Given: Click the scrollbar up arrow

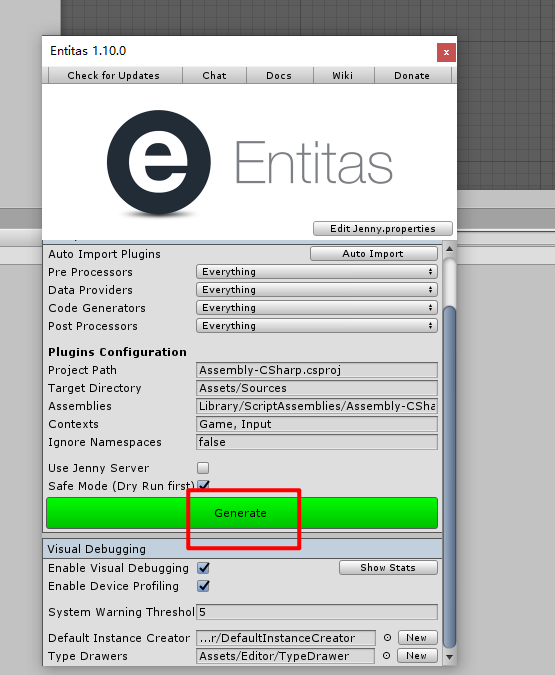Looking at the screenshot, I should tap(450, 249).
